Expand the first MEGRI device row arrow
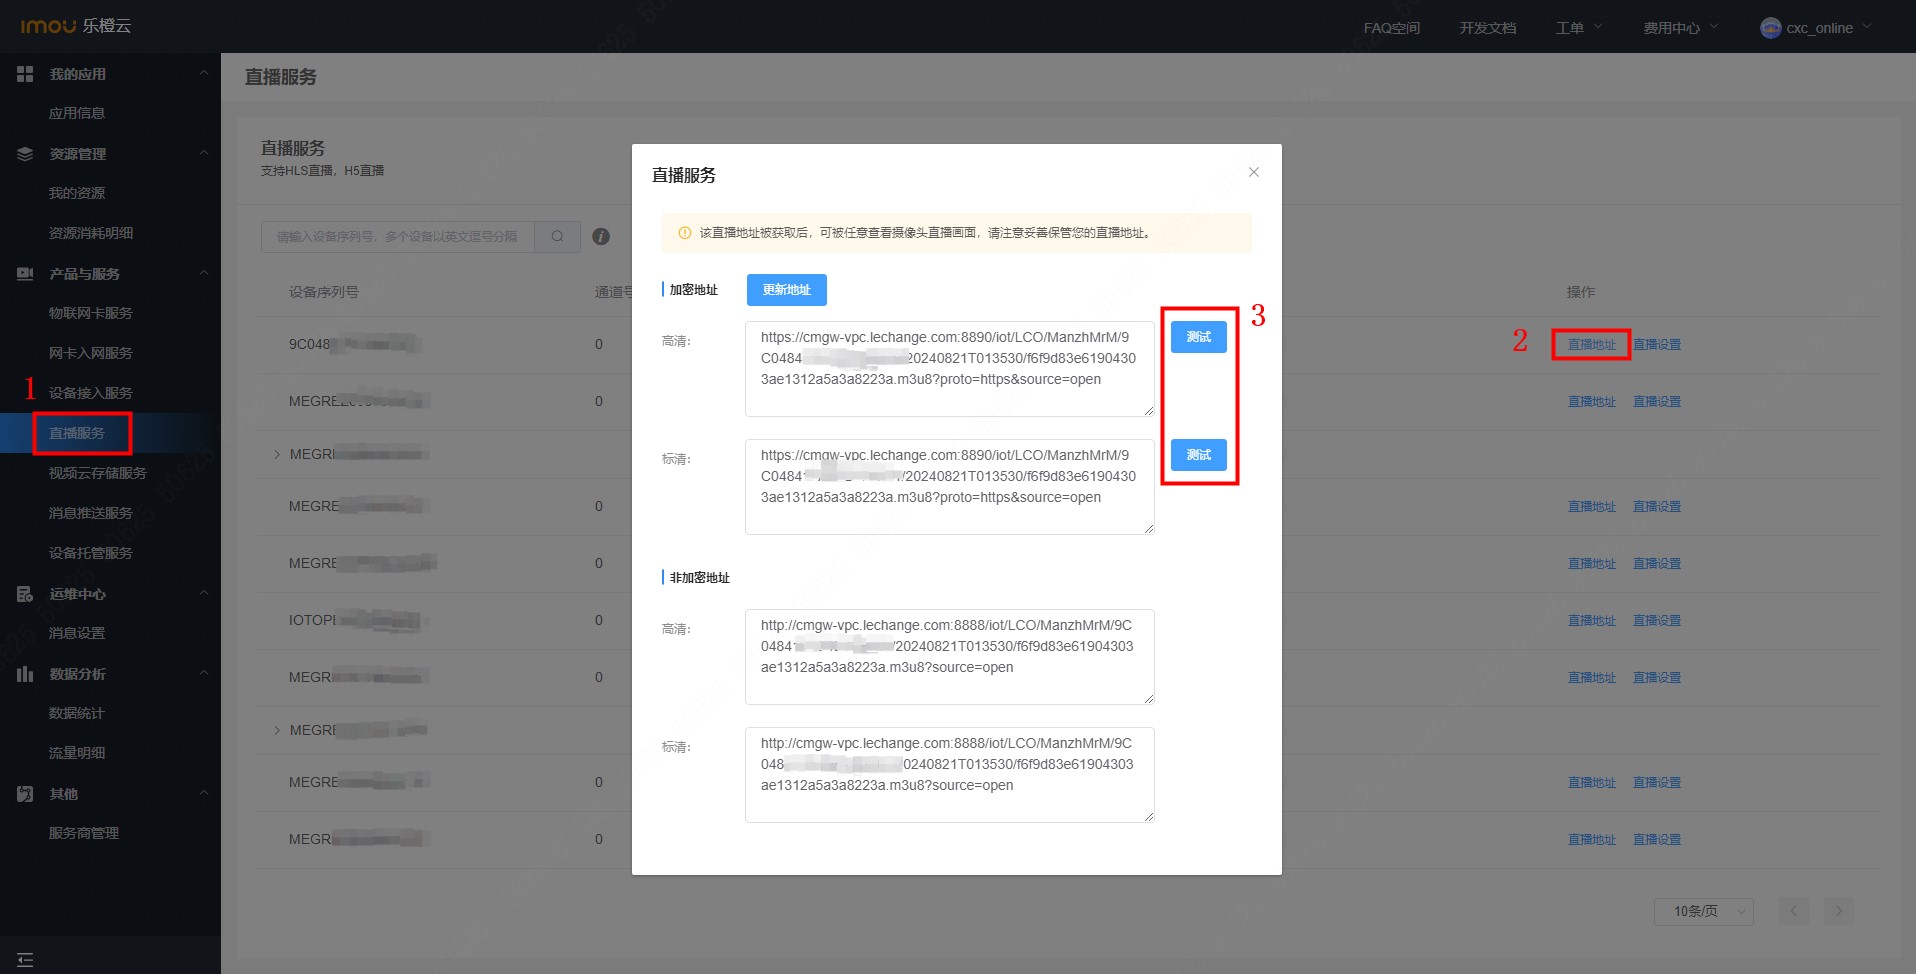1916x974 pixels. tap(277, 454)
